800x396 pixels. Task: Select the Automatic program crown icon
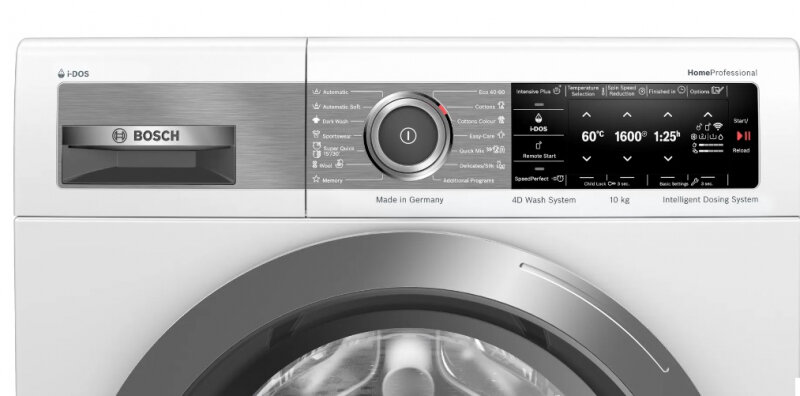[x=316, y=92]
